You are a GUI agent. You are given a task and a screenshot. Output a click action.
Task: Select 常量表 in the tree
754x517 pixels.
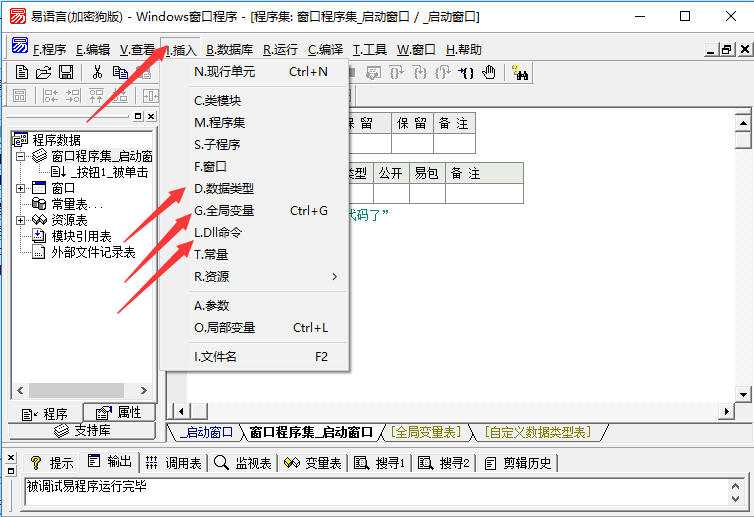tap(77, 204)
